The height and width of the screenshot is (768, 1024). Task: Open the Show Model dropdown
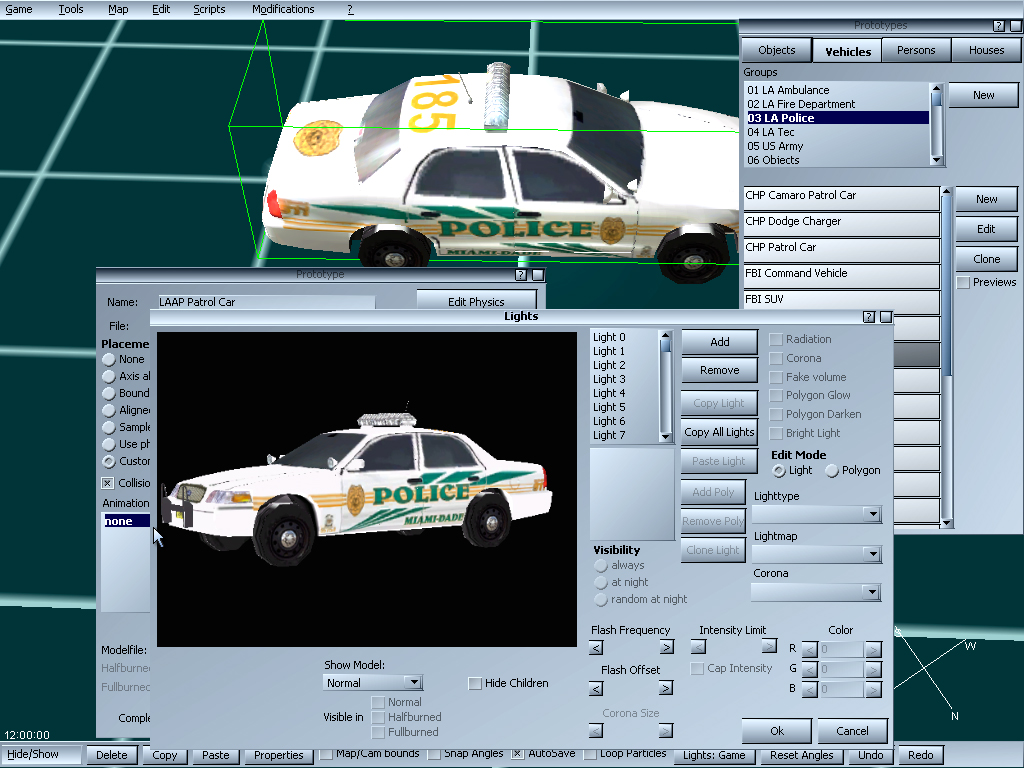point(413,682)
